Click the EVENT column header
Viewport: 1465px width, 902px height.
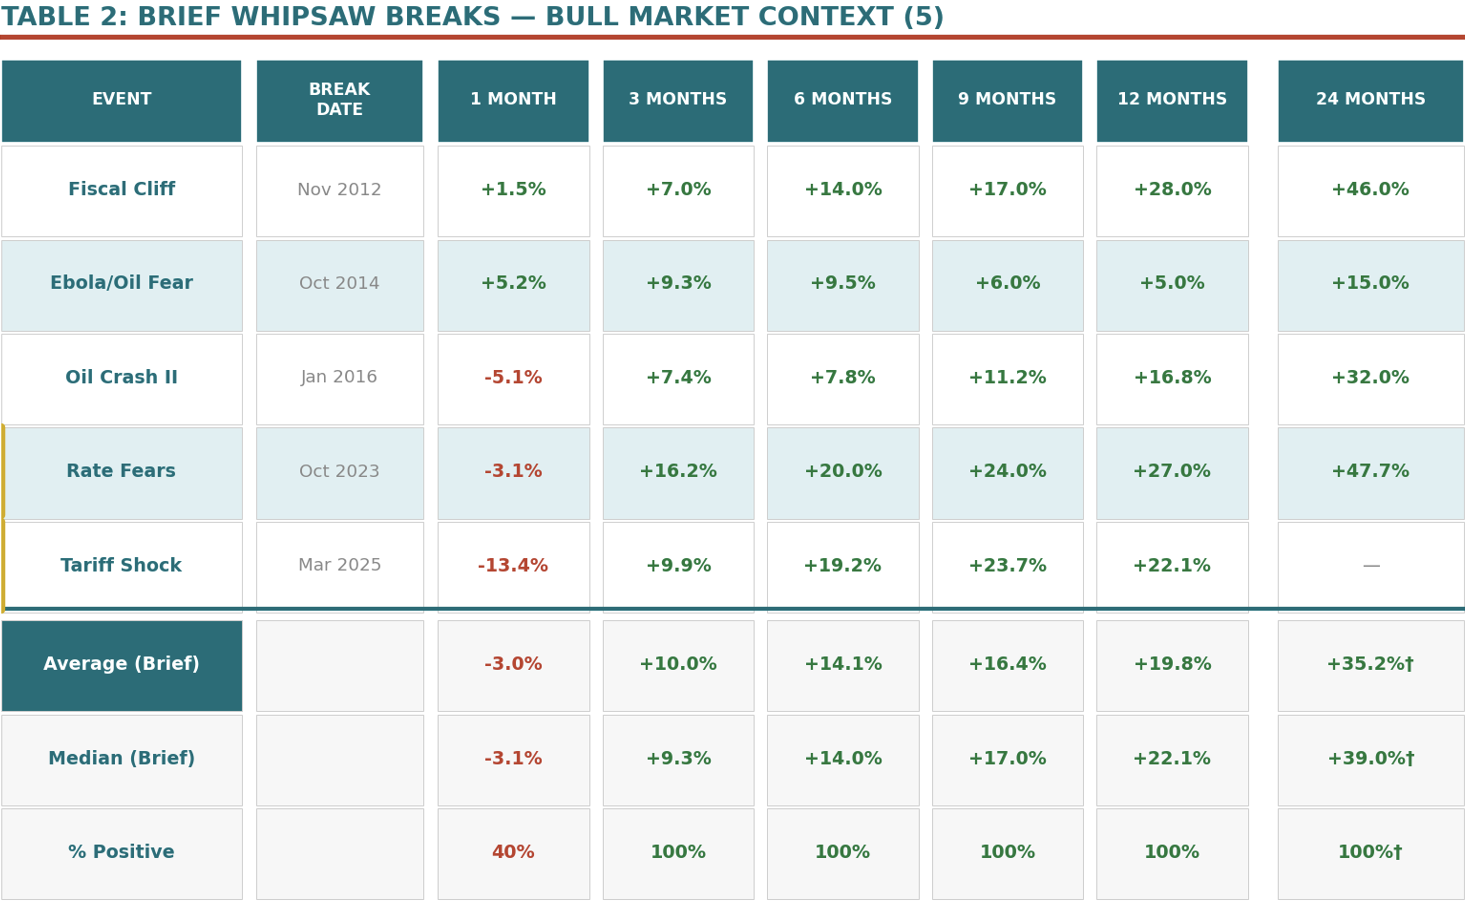click(x=121, y=100)
